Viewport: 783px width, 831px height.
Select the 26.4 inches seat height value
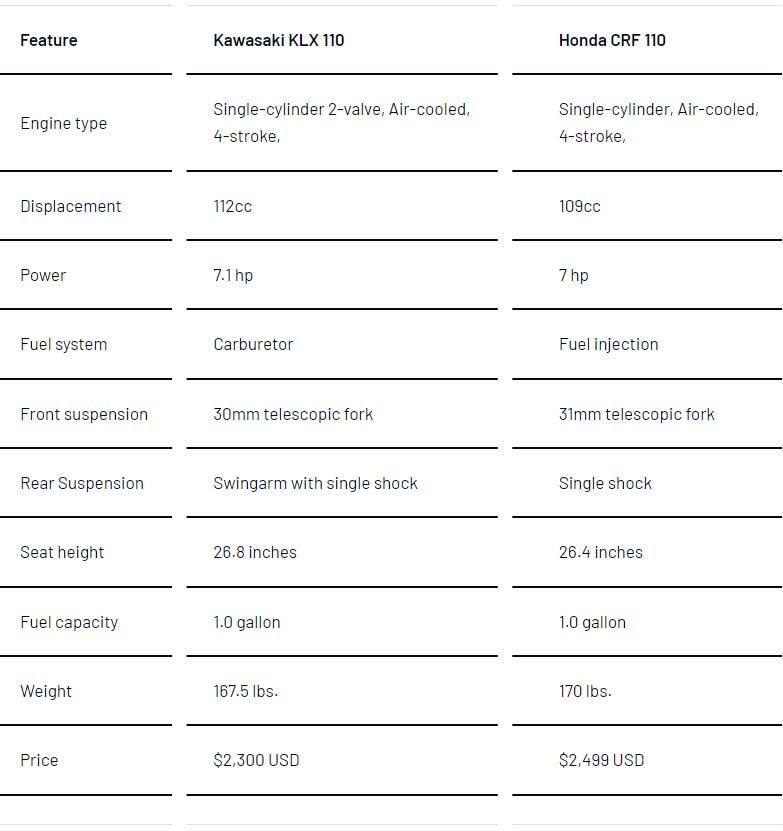click(x=601, y=553)
